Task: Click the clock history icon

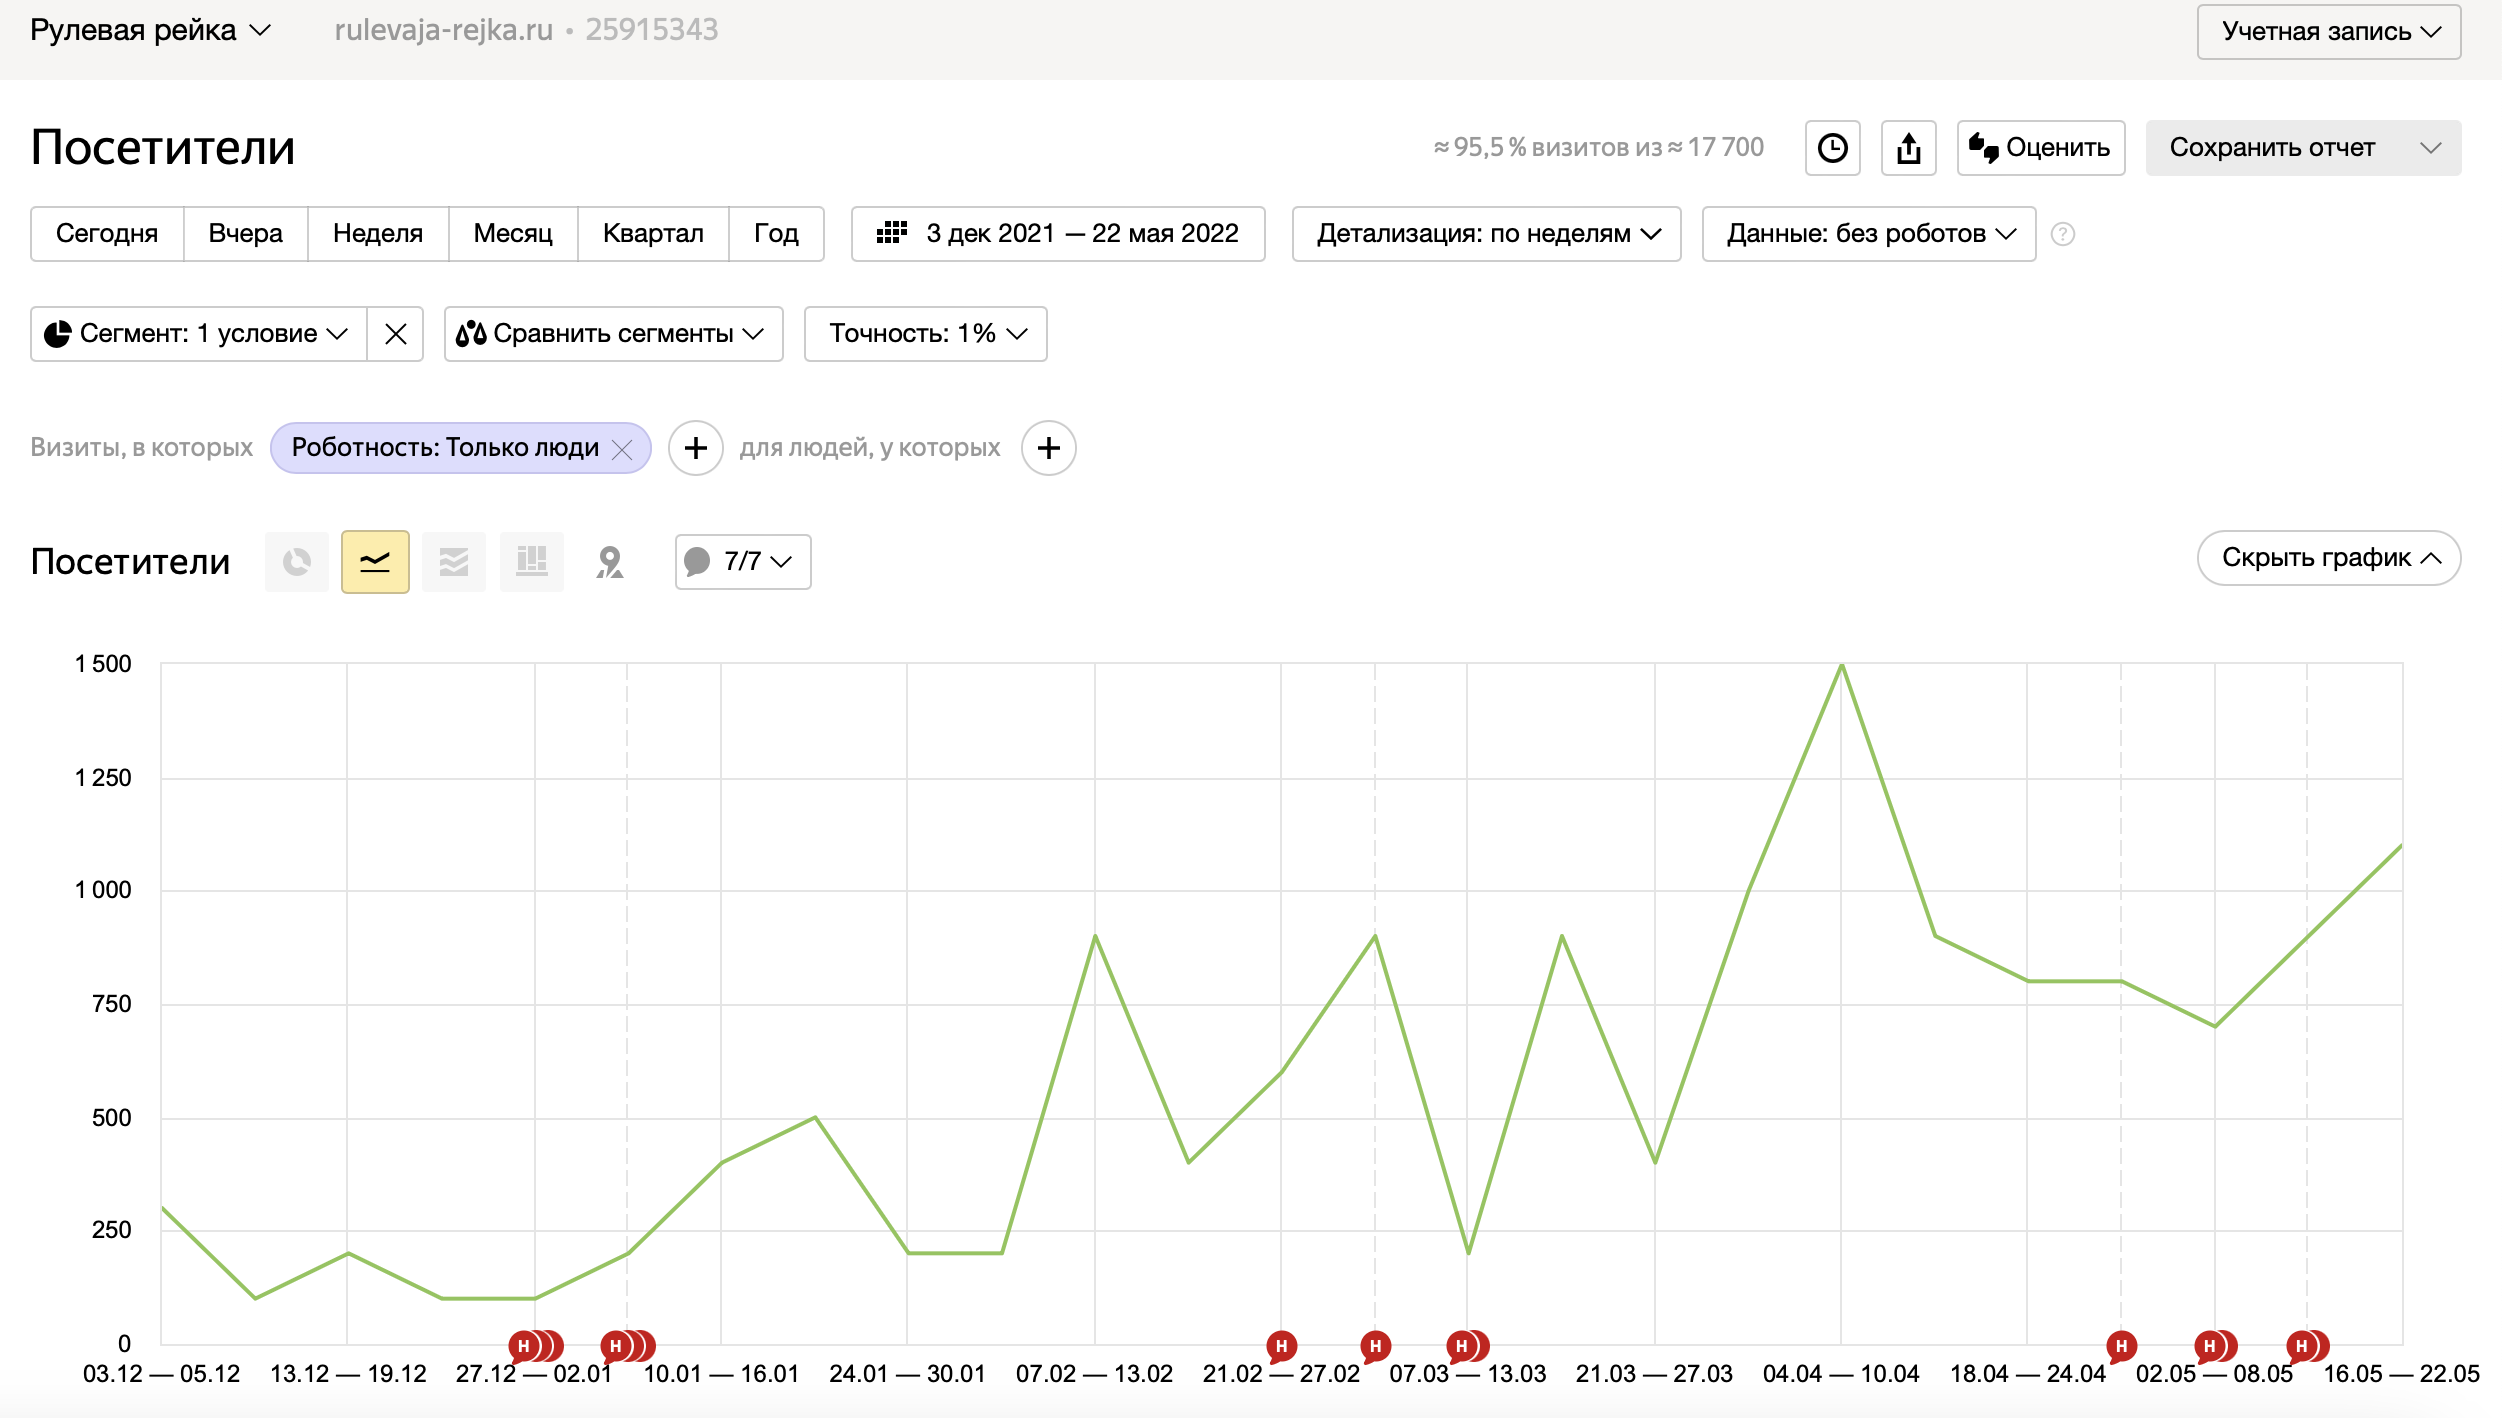Action: coord(1832,148)
